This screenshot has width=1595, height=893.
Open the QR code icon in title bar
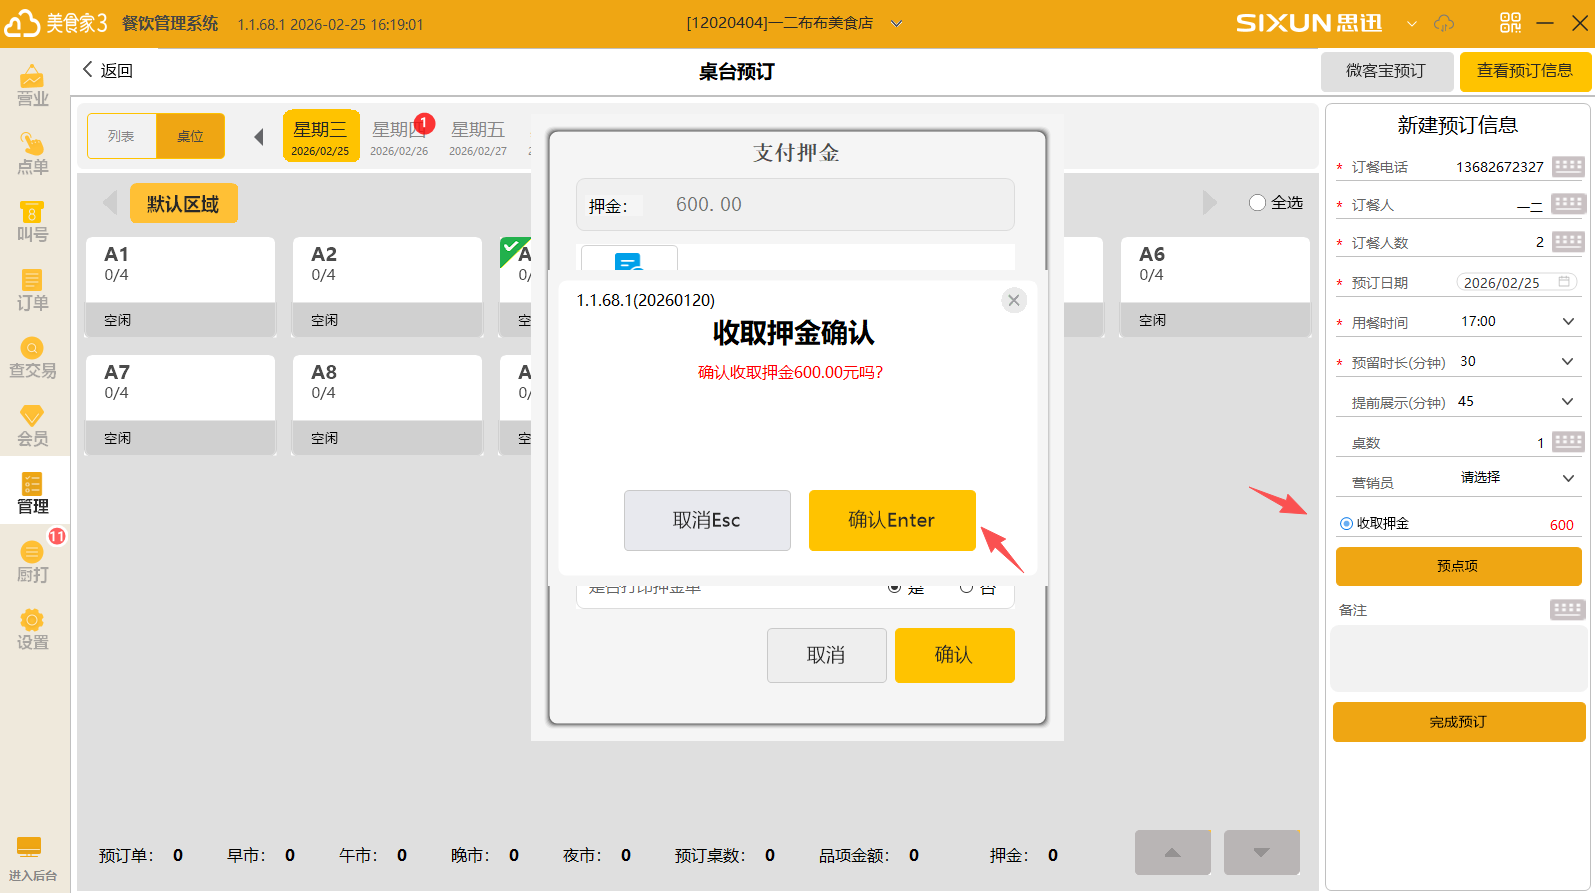[x=1510, y=23]
